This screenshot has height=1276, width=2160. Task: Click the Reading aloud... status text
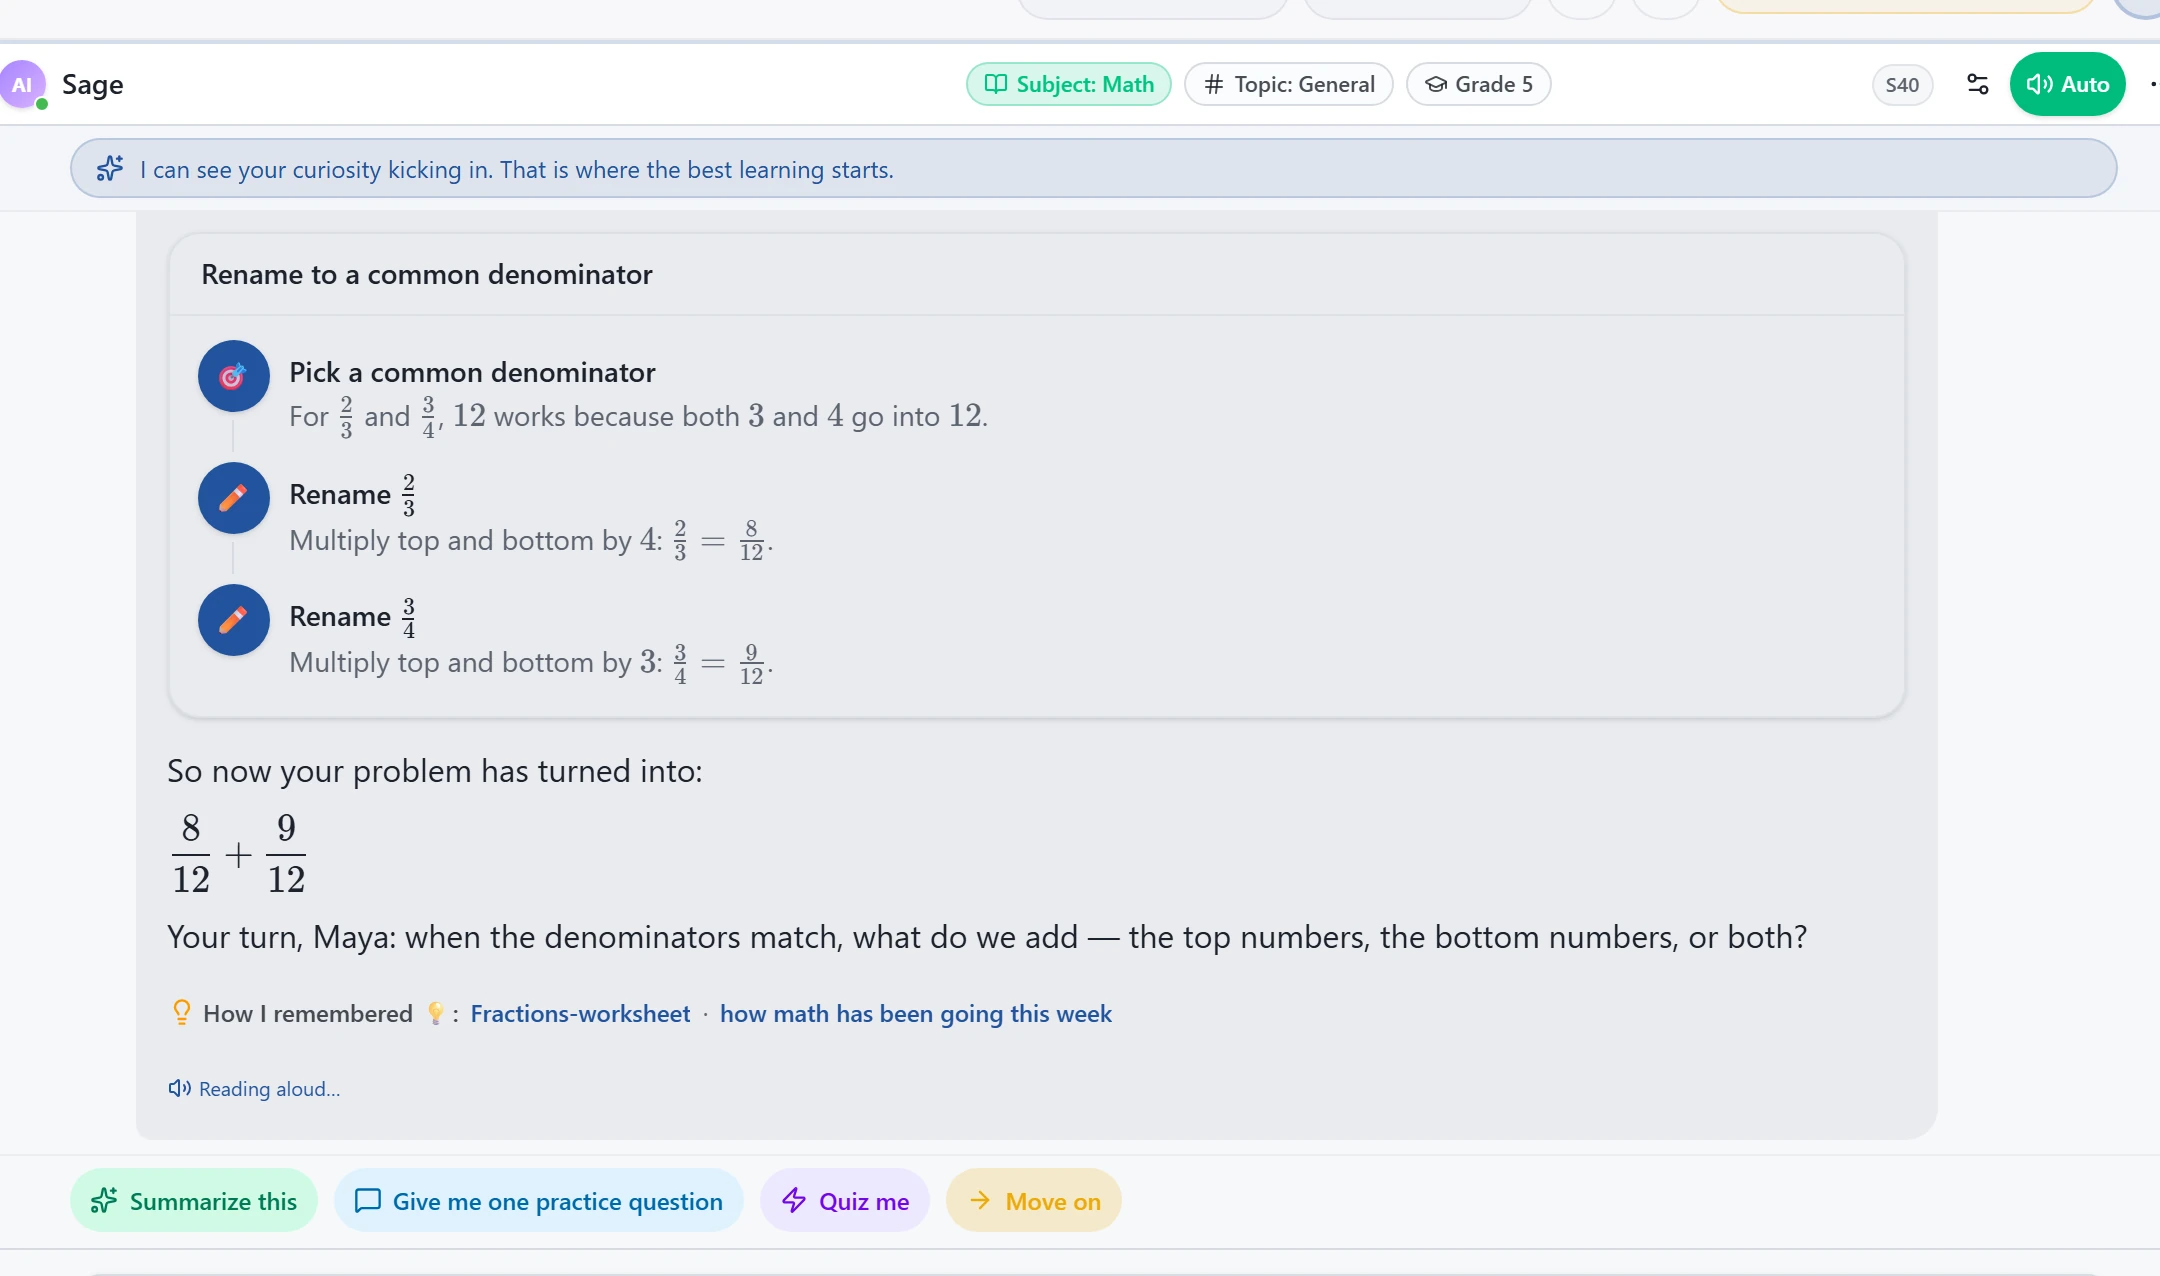pos(269,1088)
